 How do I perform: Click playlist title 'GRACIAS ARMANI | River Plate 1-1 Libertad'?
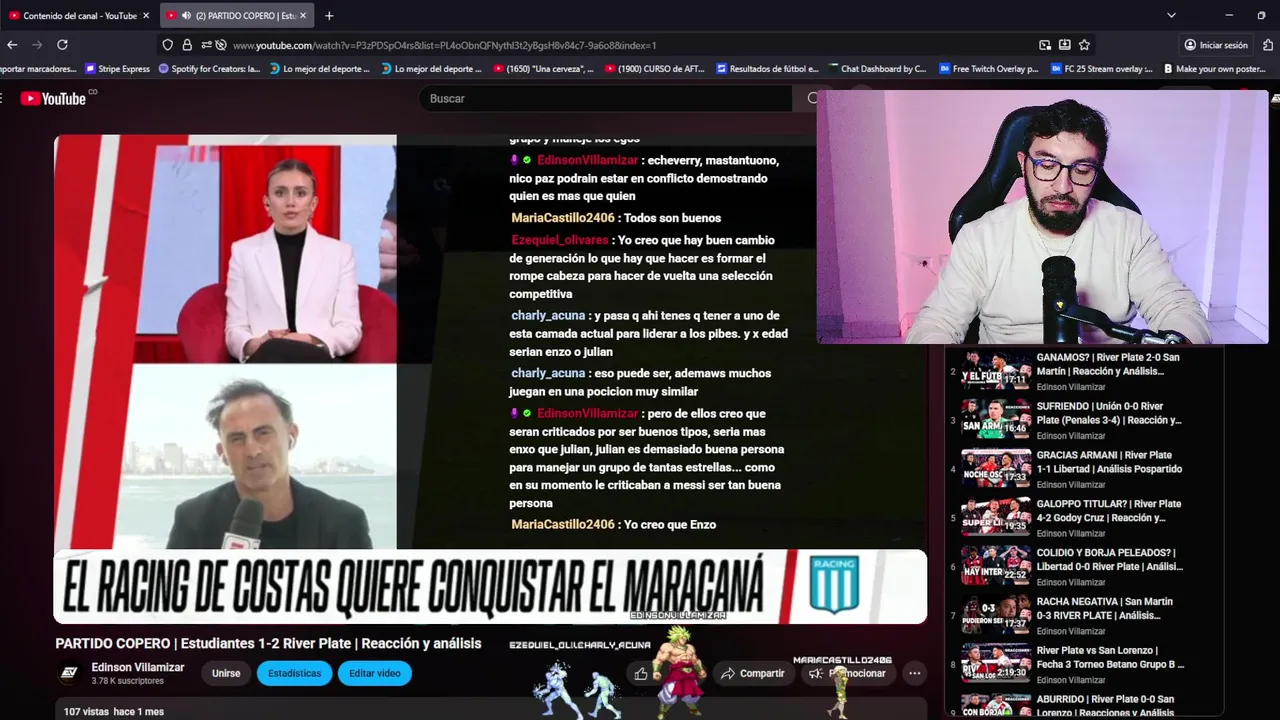[x=1110, y=462]
